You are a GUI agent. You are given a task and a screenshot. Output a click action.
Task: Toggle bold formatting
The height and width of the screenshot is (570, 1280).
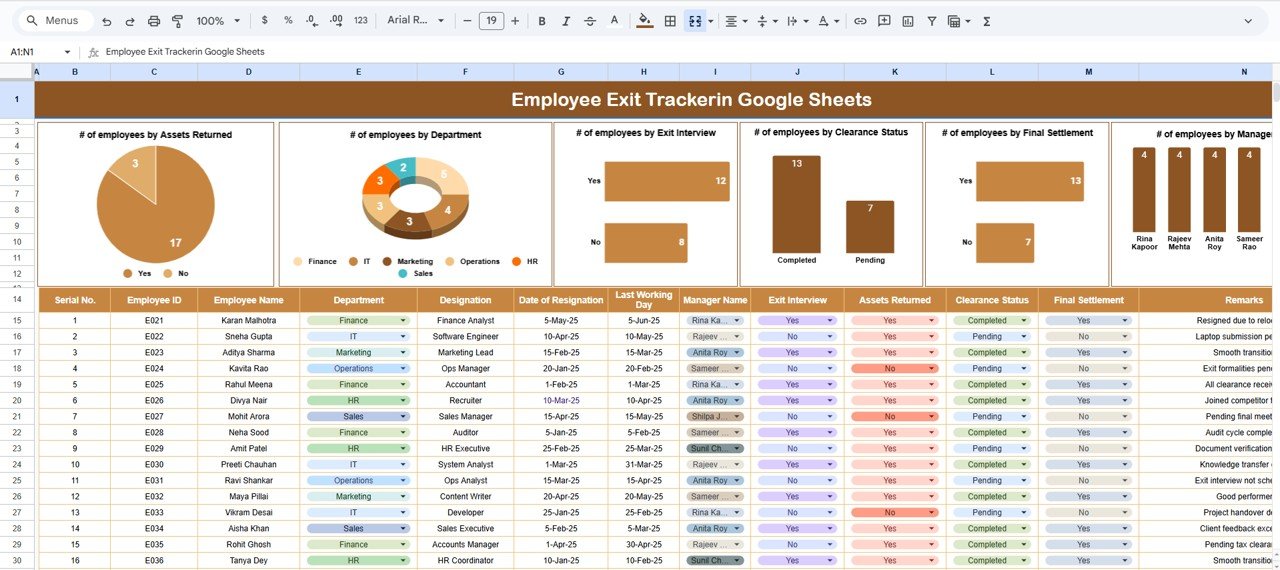coord(542,21)
